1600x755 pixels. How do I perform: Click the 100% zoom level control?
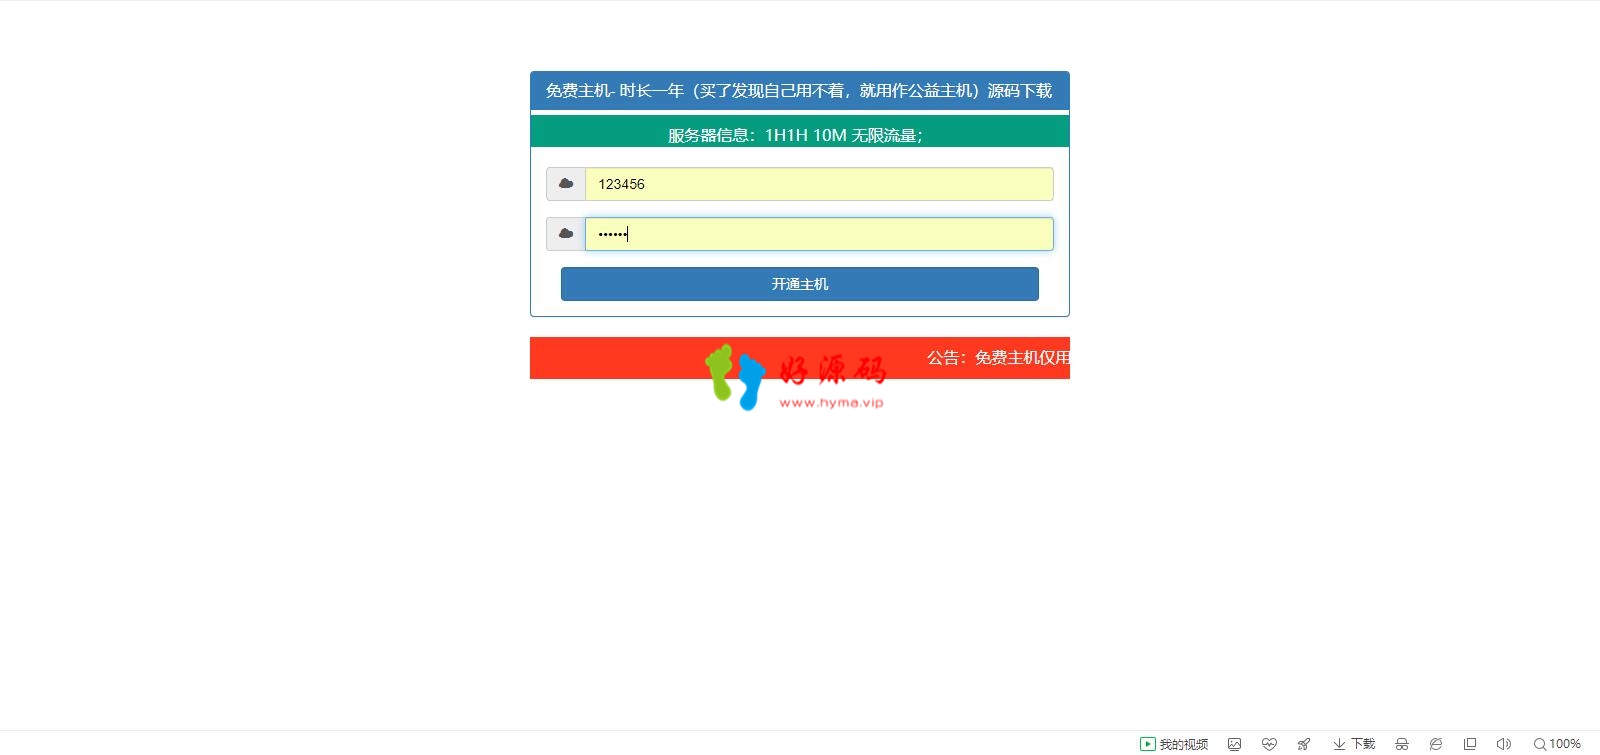(x=1557, y=744)
